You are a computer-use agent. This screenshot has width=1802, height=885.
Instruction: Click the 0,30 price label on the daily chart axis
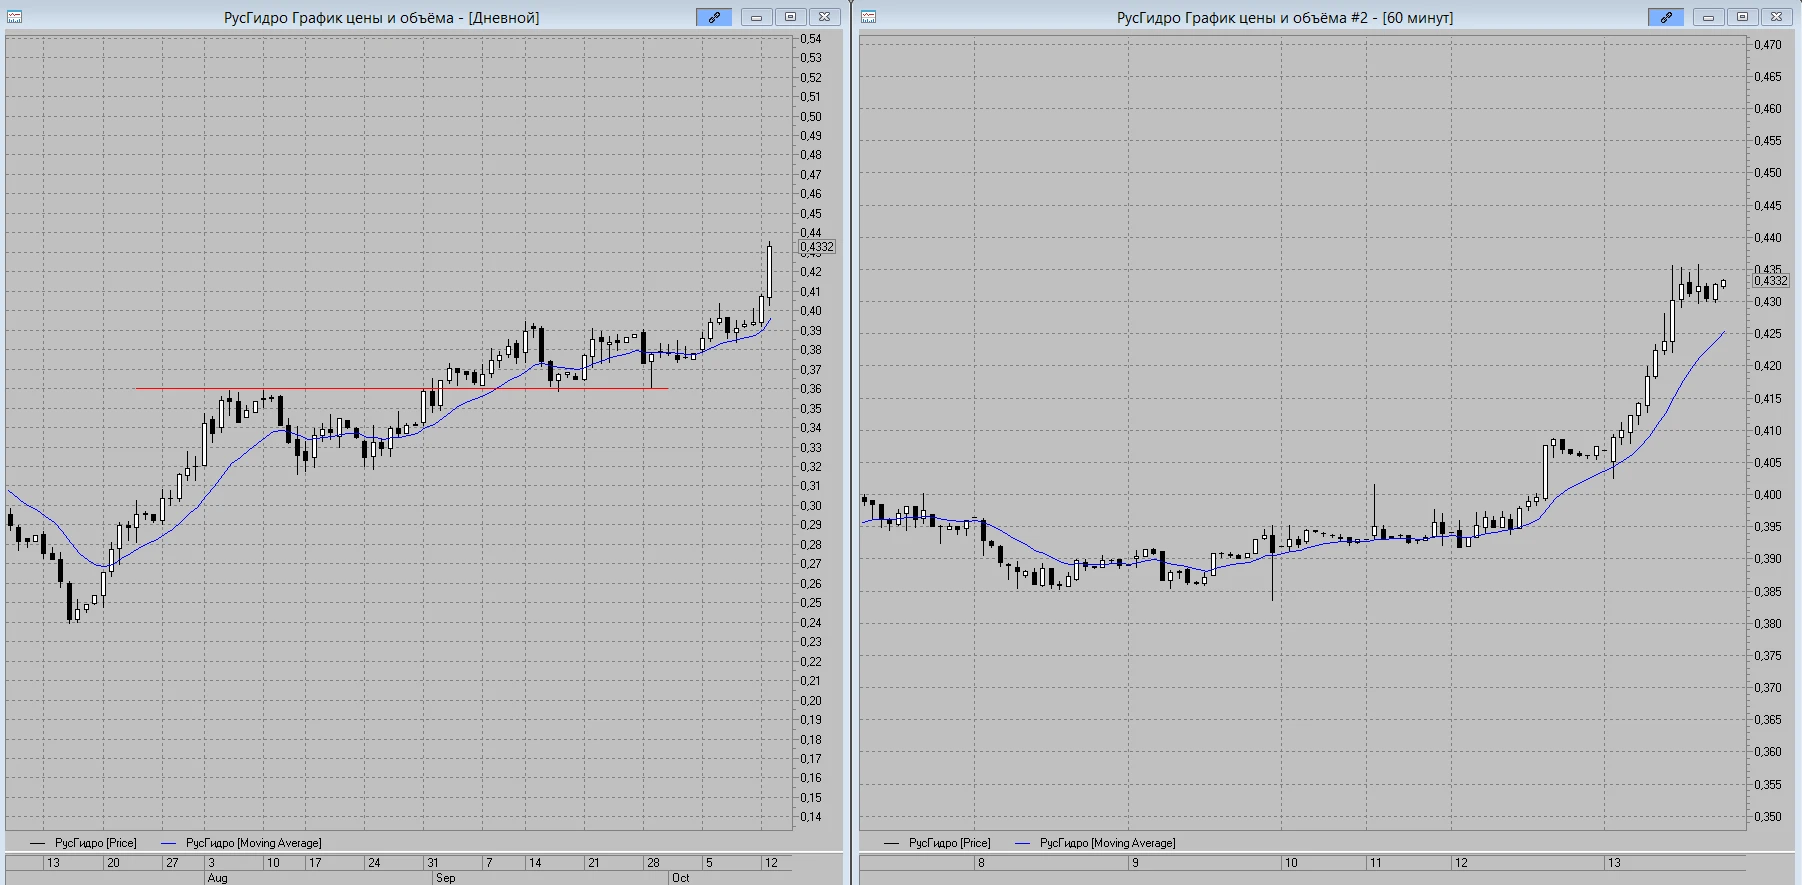(x=811, y=506)
